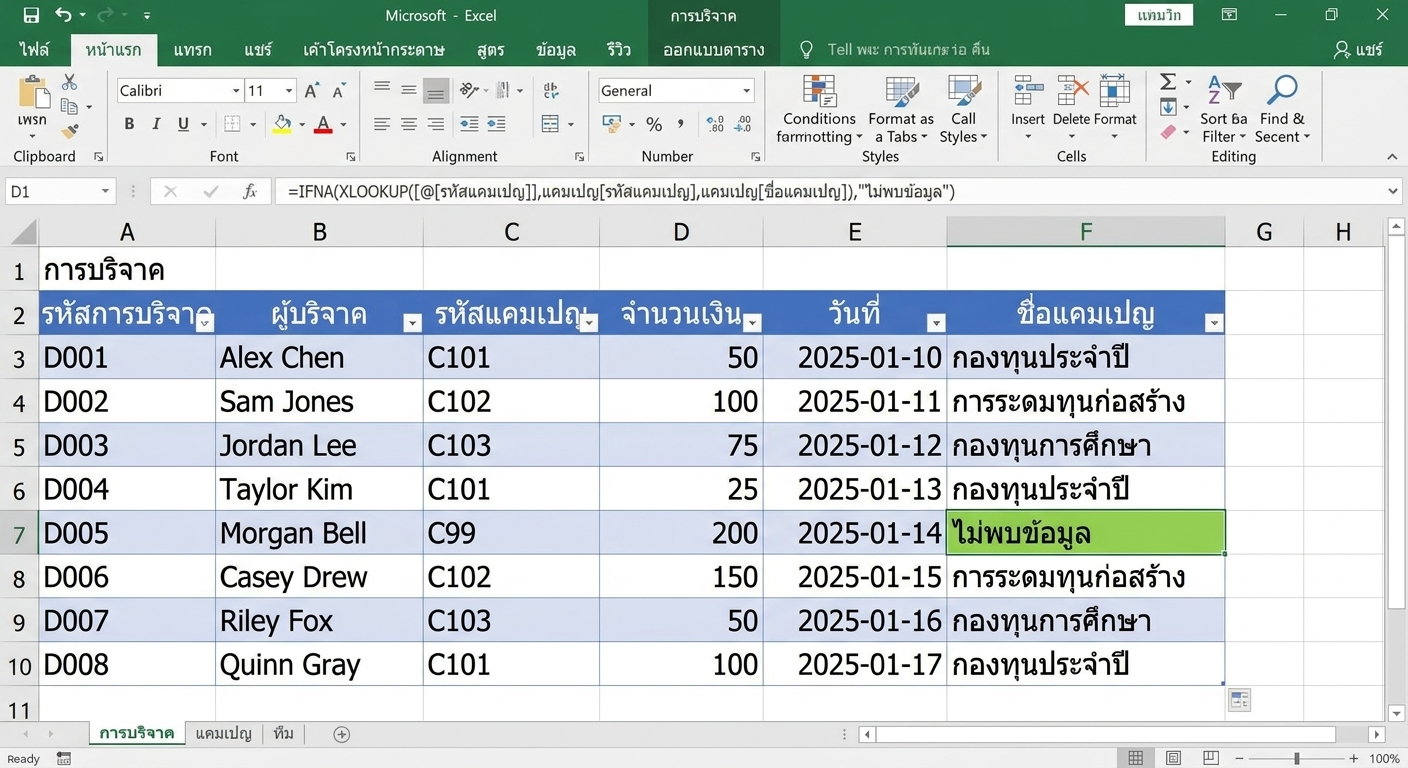Open Find & Select magnifier

(x=1282, y=111)
